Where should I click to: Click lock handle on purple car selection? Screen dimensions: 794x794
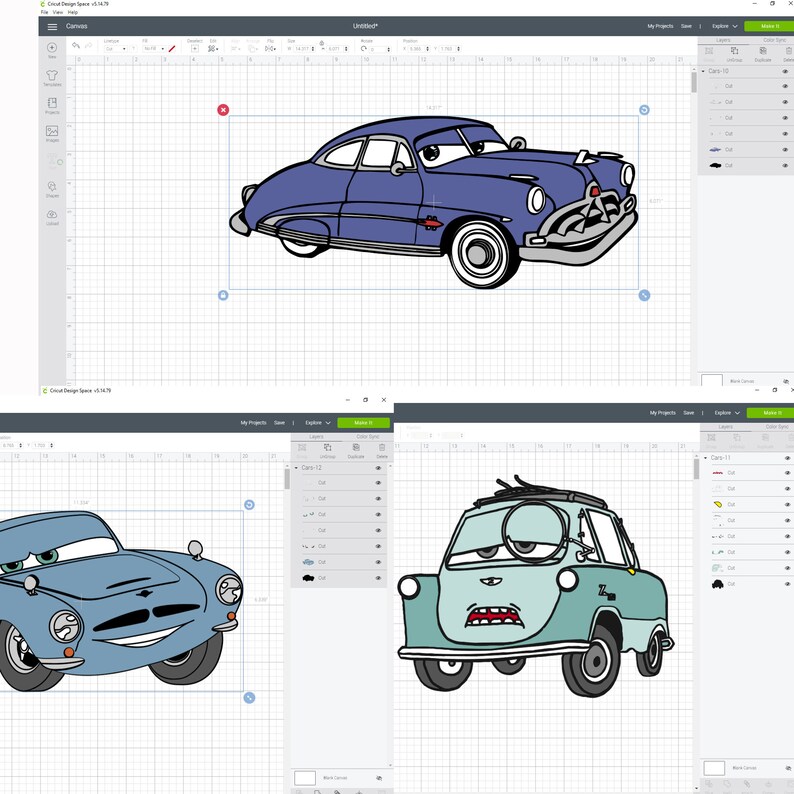click(x=223, y=295)
